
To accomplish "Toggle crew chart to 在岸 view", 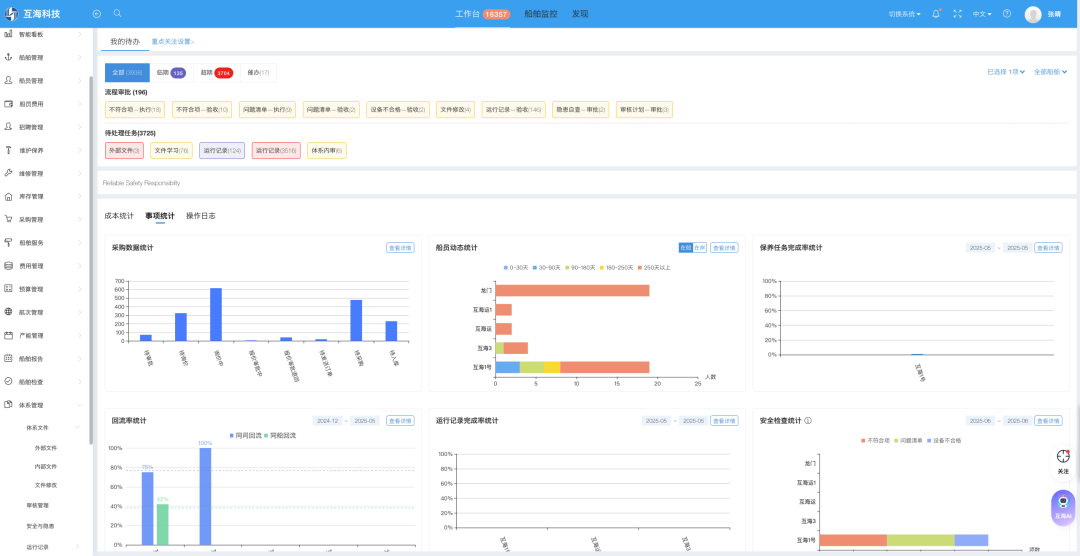I will [x=700, y=247].
